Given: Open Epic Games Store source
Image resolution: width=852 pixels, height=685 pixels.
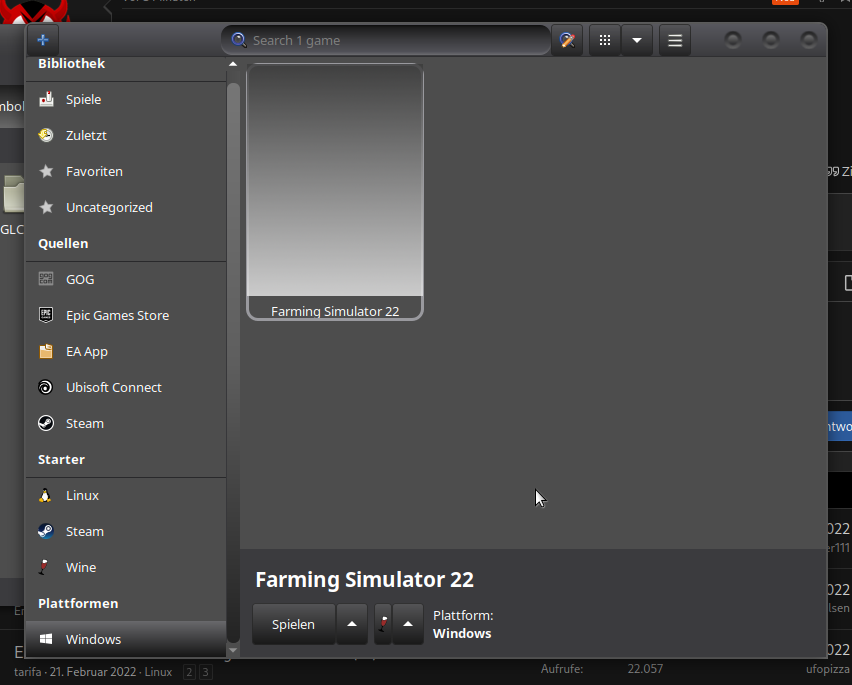Looking at the screenshot, I should click(126, 315).
